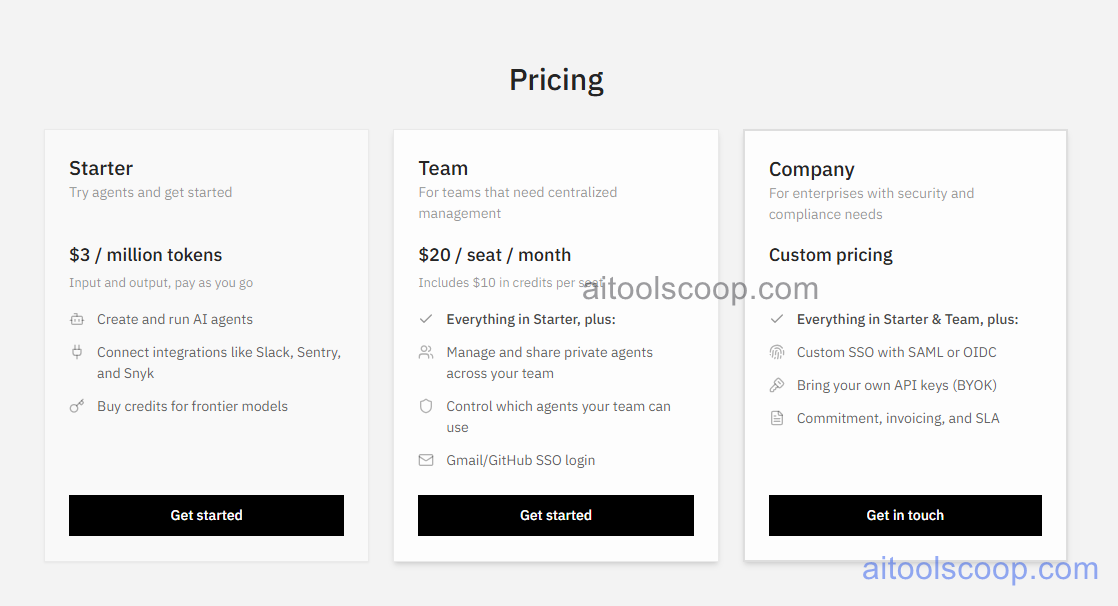This screenshot has height=606, width=1118.
Task: Select the plug icon for Connect integrations
Action: point(77,352)
